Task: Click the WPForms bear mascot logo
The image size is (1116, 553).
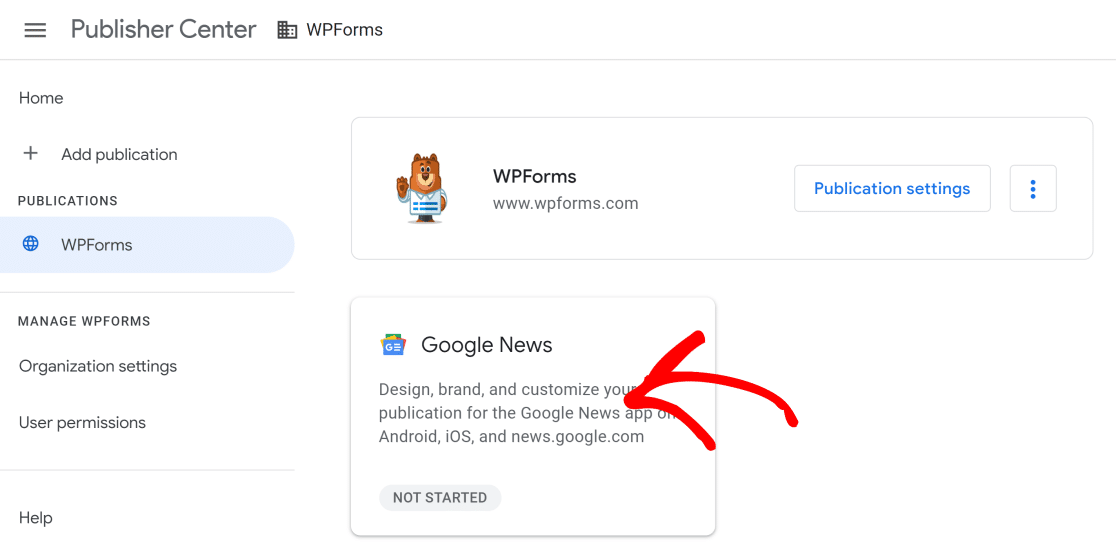Action: coord(421,188)
